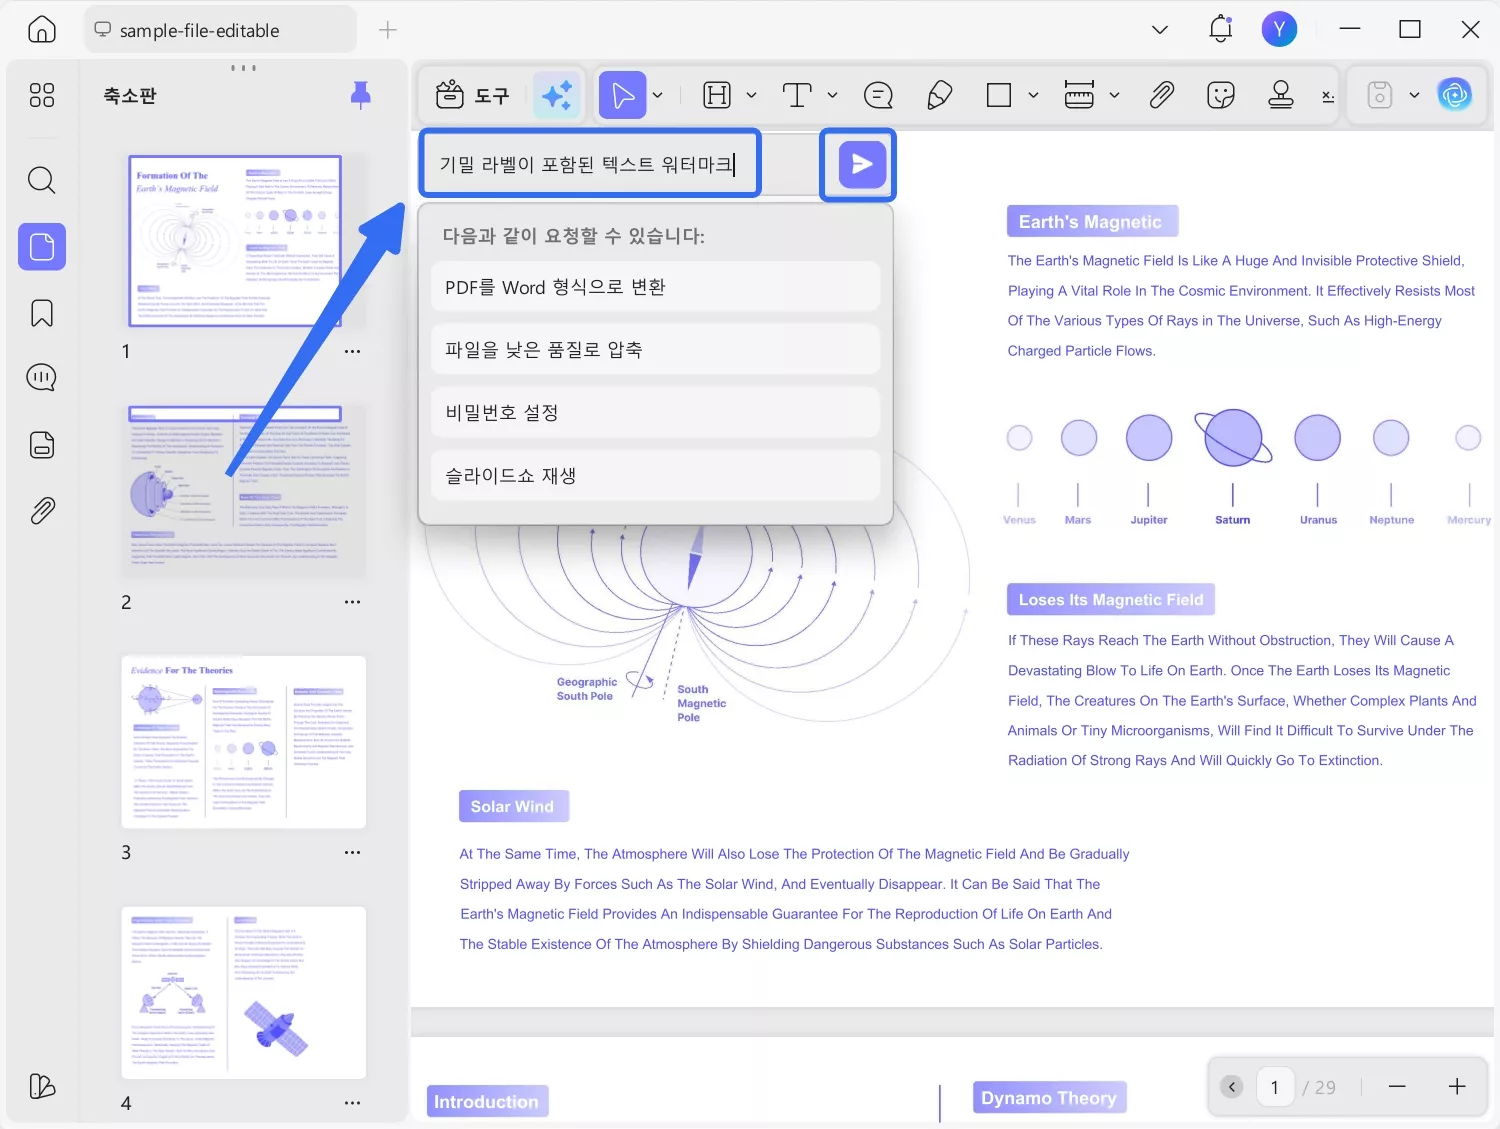Open the shape tool dropdown

coord(1034,95)
